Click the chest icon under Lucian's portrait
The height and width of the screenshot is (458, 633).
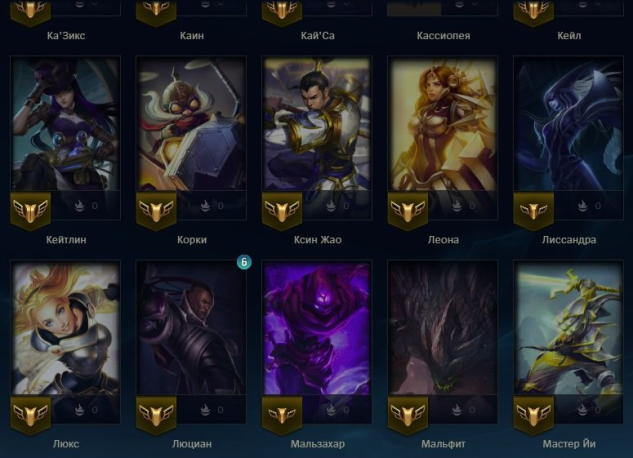(205, 410)
